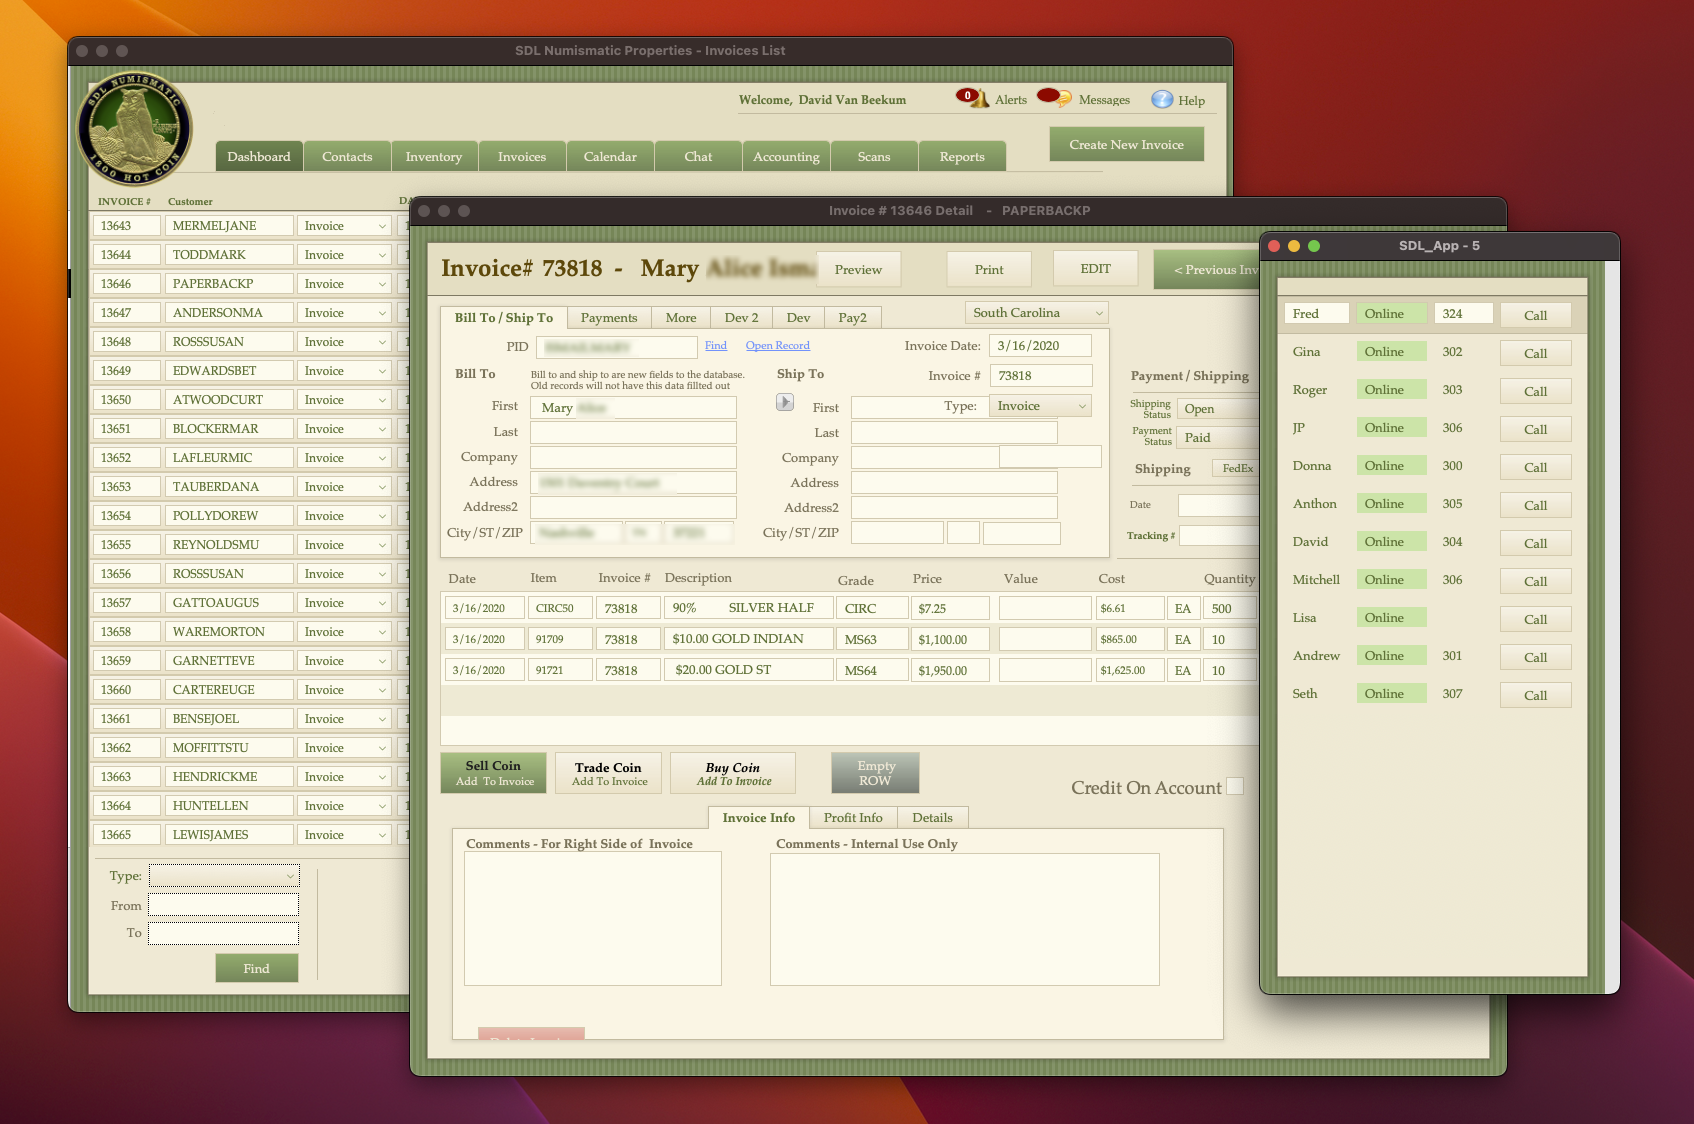
Task: Click the blue Help question mark icon
Action: click(x=1161, y=100)
